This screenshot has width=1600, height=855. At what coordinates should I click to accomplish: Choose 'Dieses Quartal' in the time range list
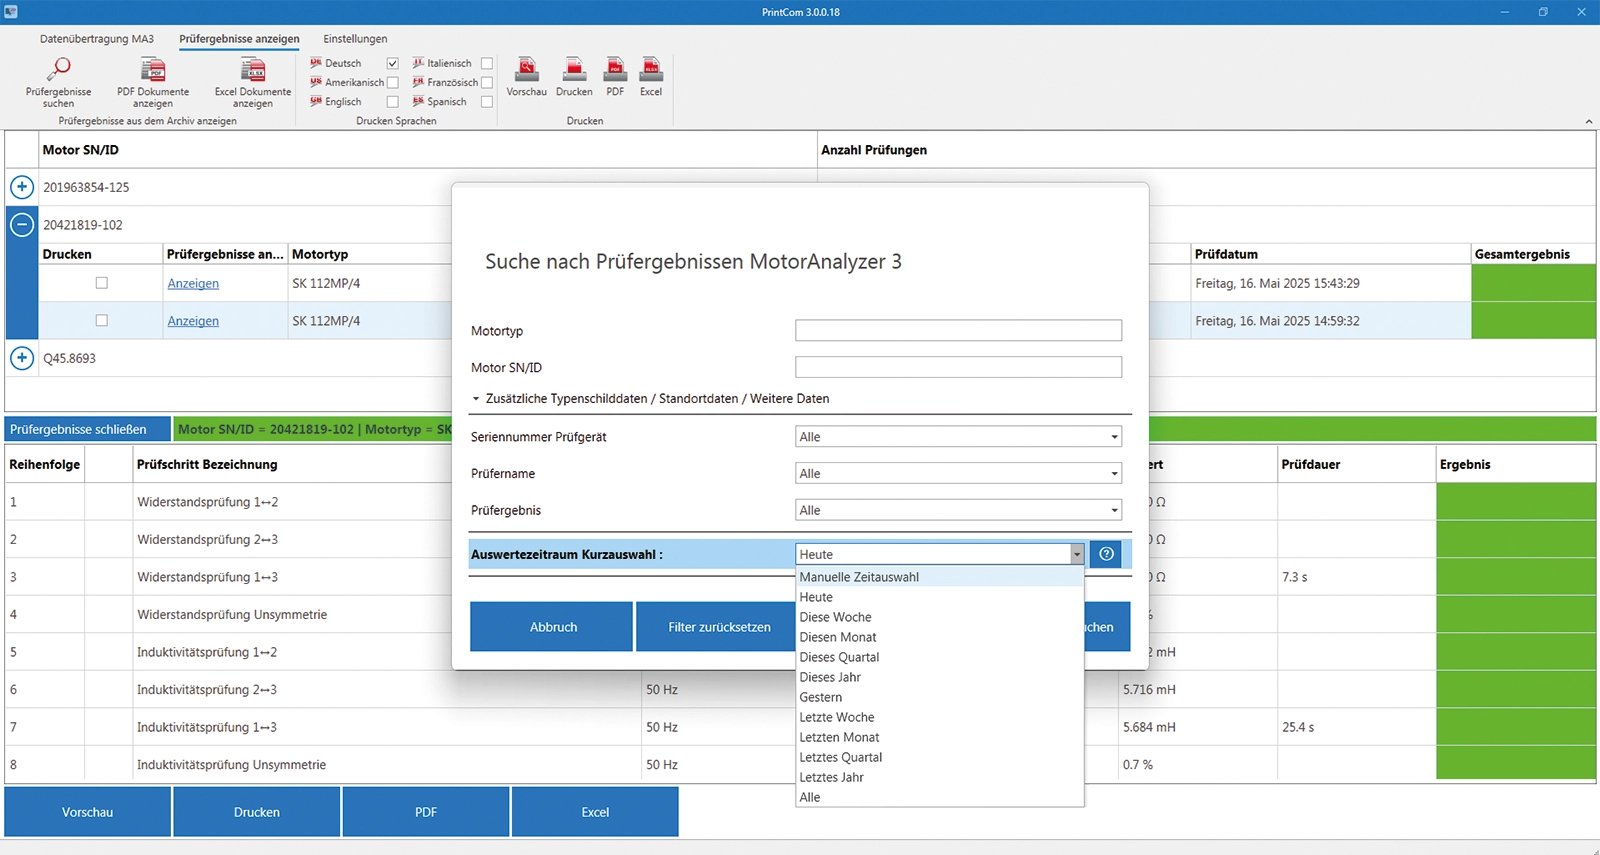[839, 657]
